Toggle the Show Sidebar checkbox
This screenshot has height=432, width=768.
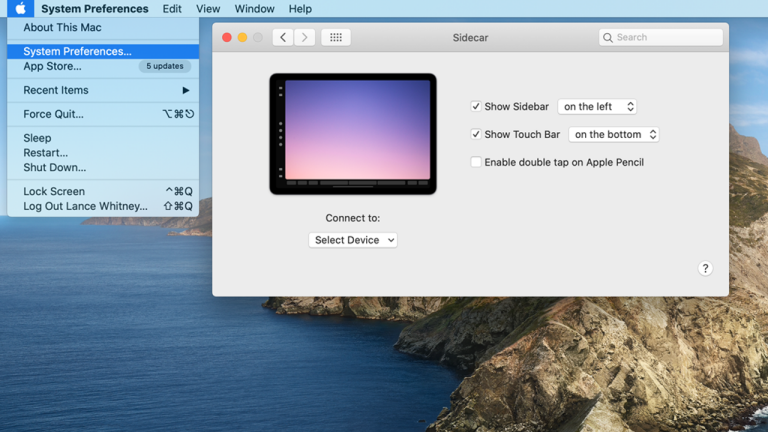(x=476, y=106)
